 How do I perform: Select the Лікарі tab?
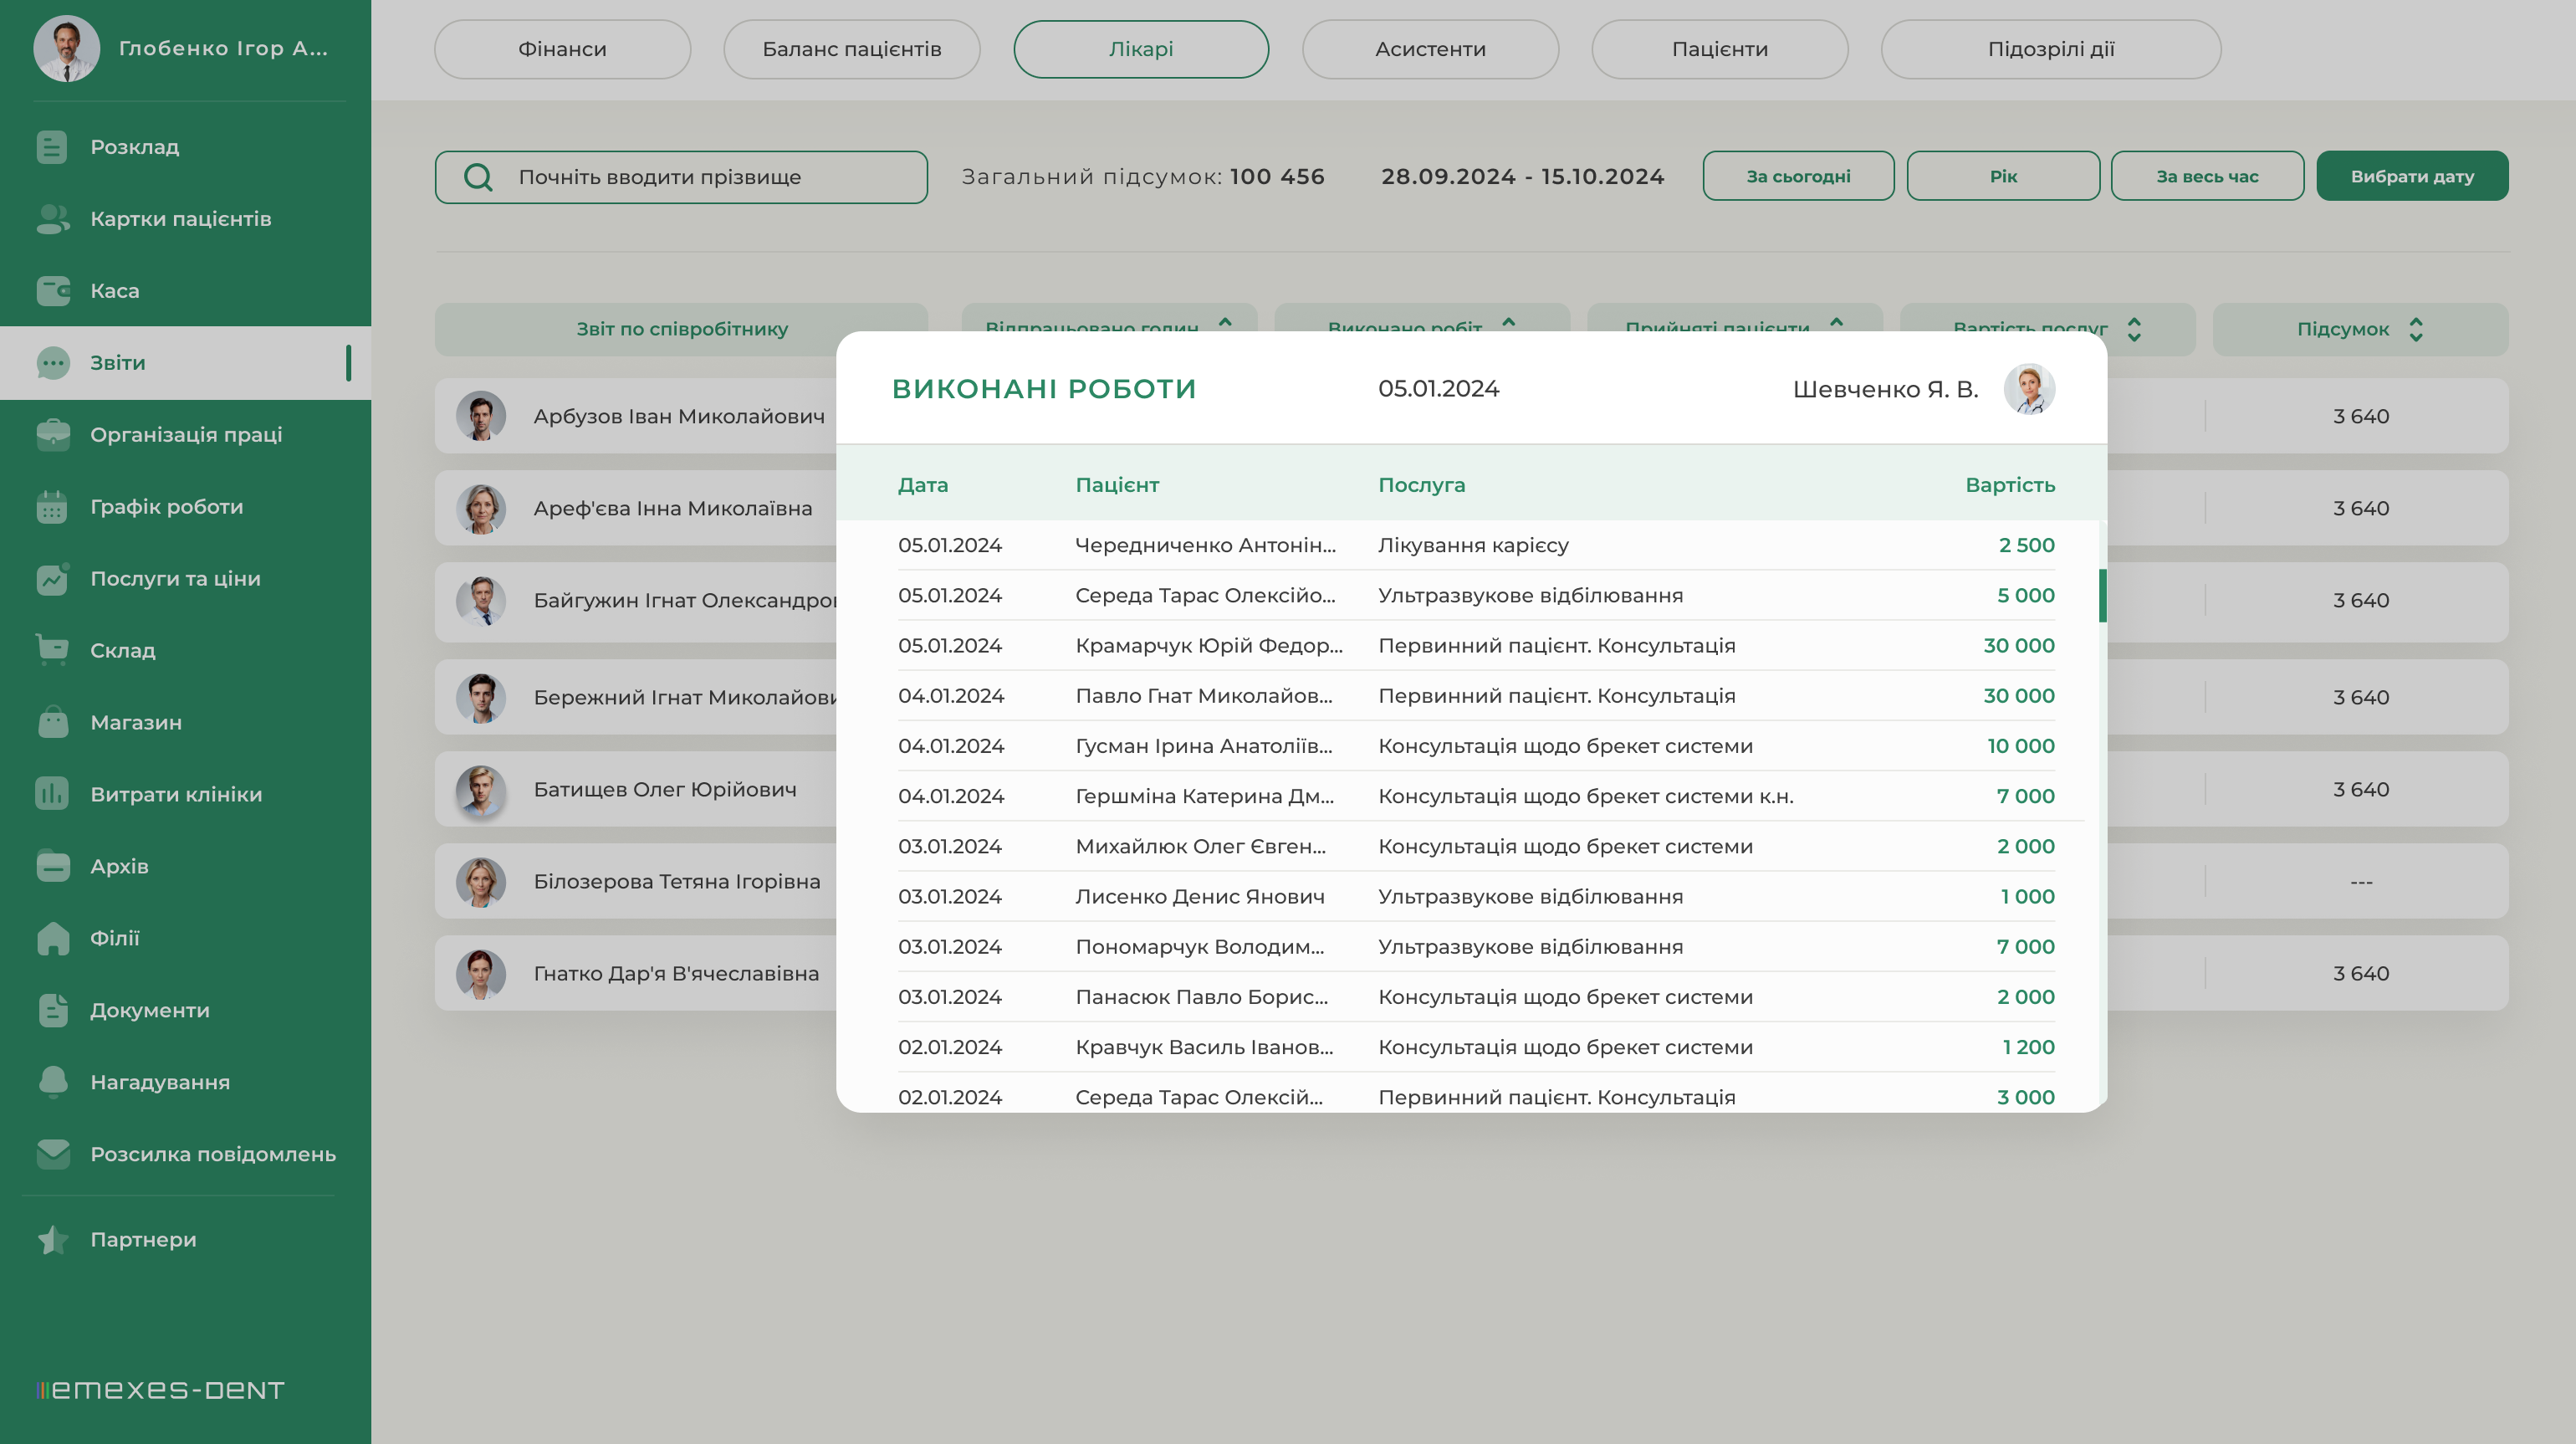(x=1141, y=49)
